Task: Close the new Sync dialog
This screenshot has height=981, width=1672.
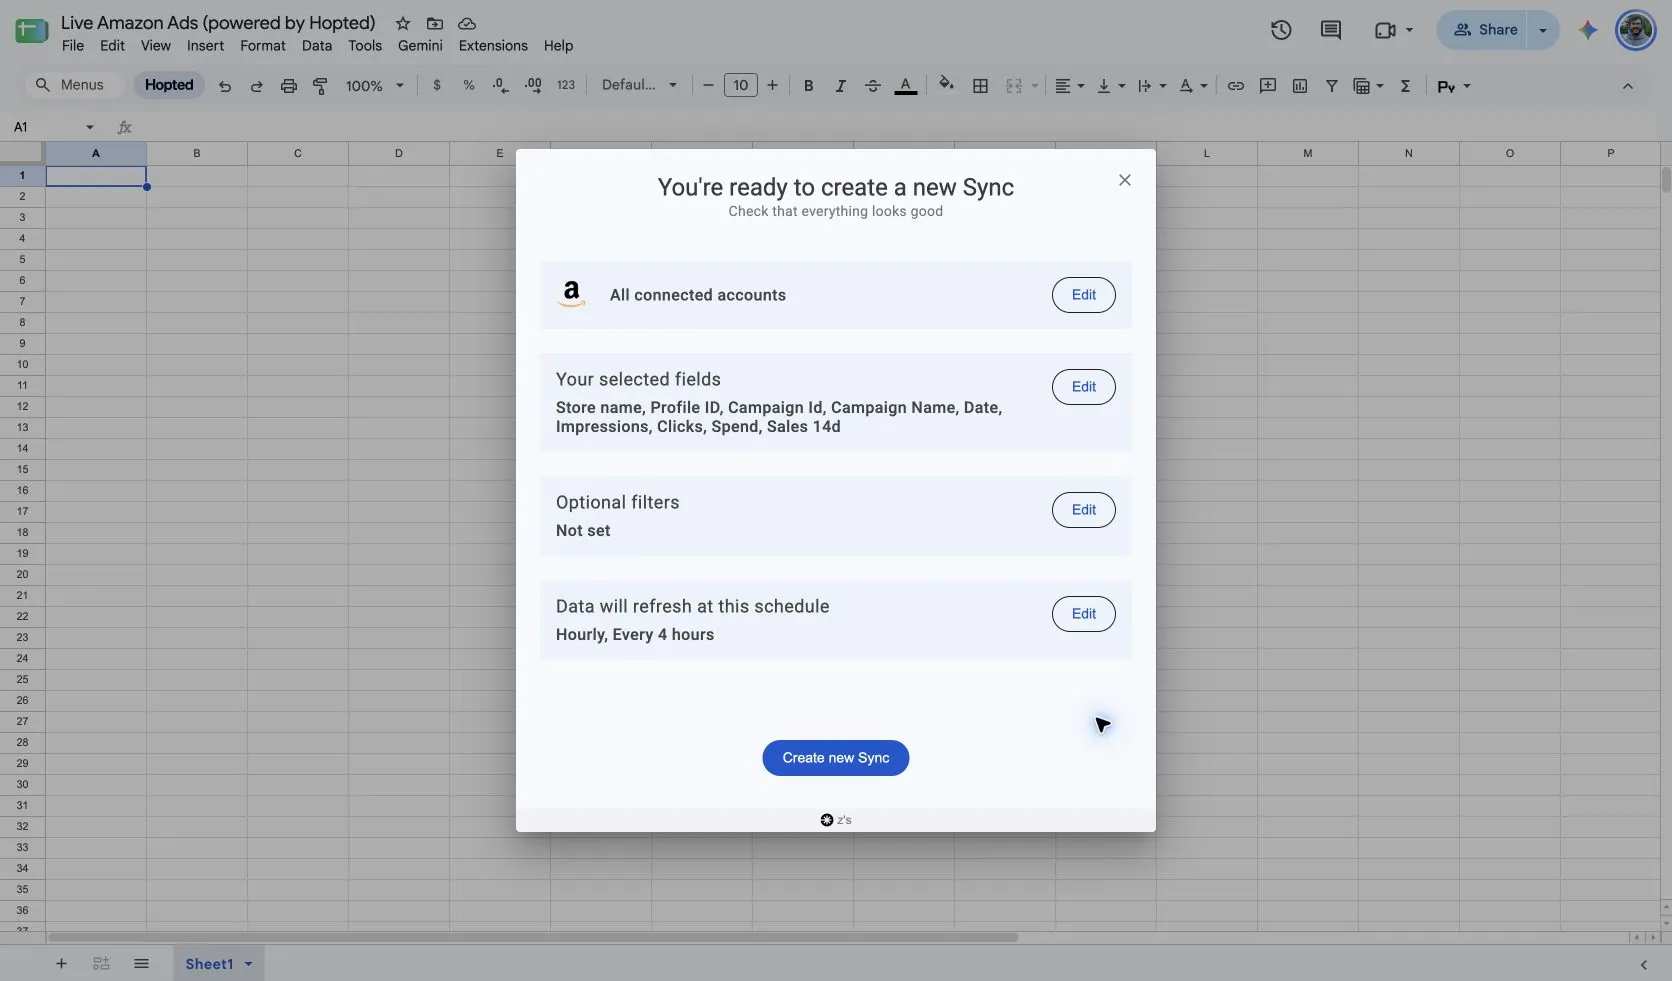Action: point(1125,180)
